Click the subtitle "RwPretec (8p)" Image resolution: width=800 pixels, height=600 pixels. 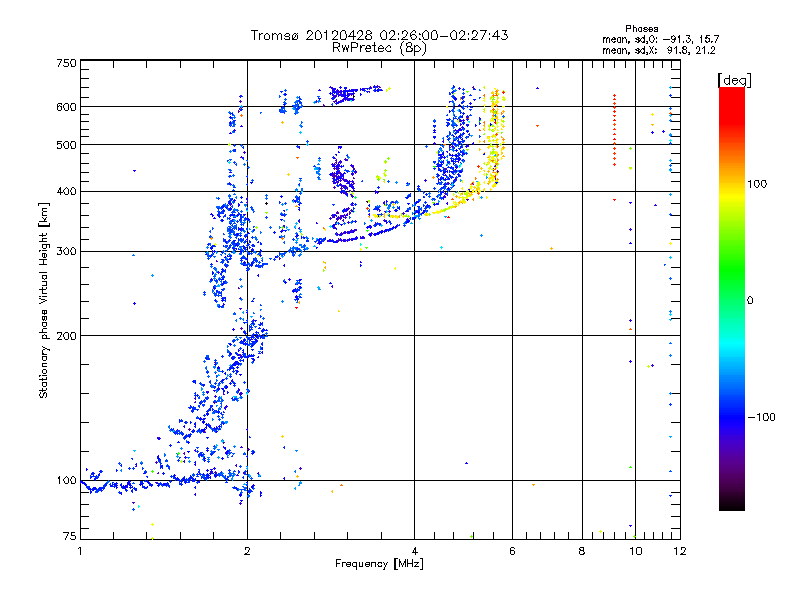379,48
